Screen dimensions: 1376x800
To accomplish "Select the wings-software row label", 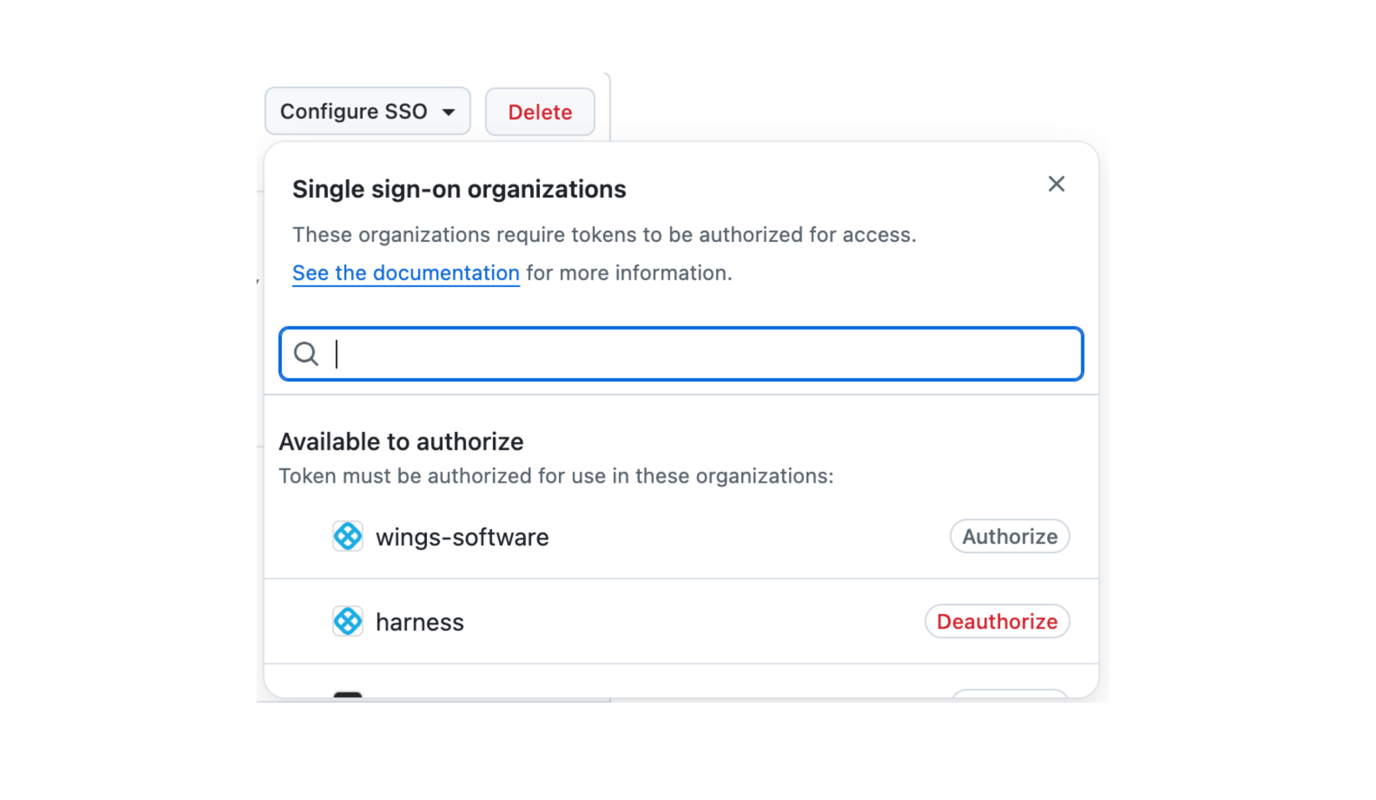I will coord(462,536).
